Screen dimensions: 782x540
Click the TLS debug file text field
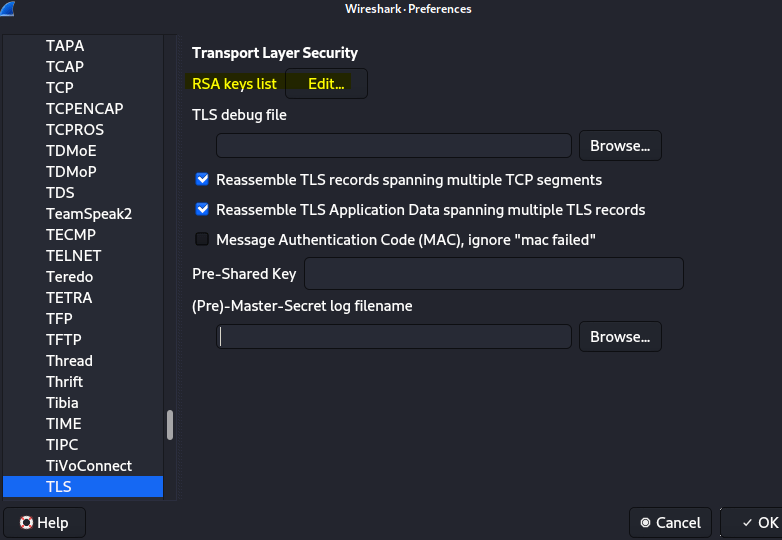(x=393, y=146)
